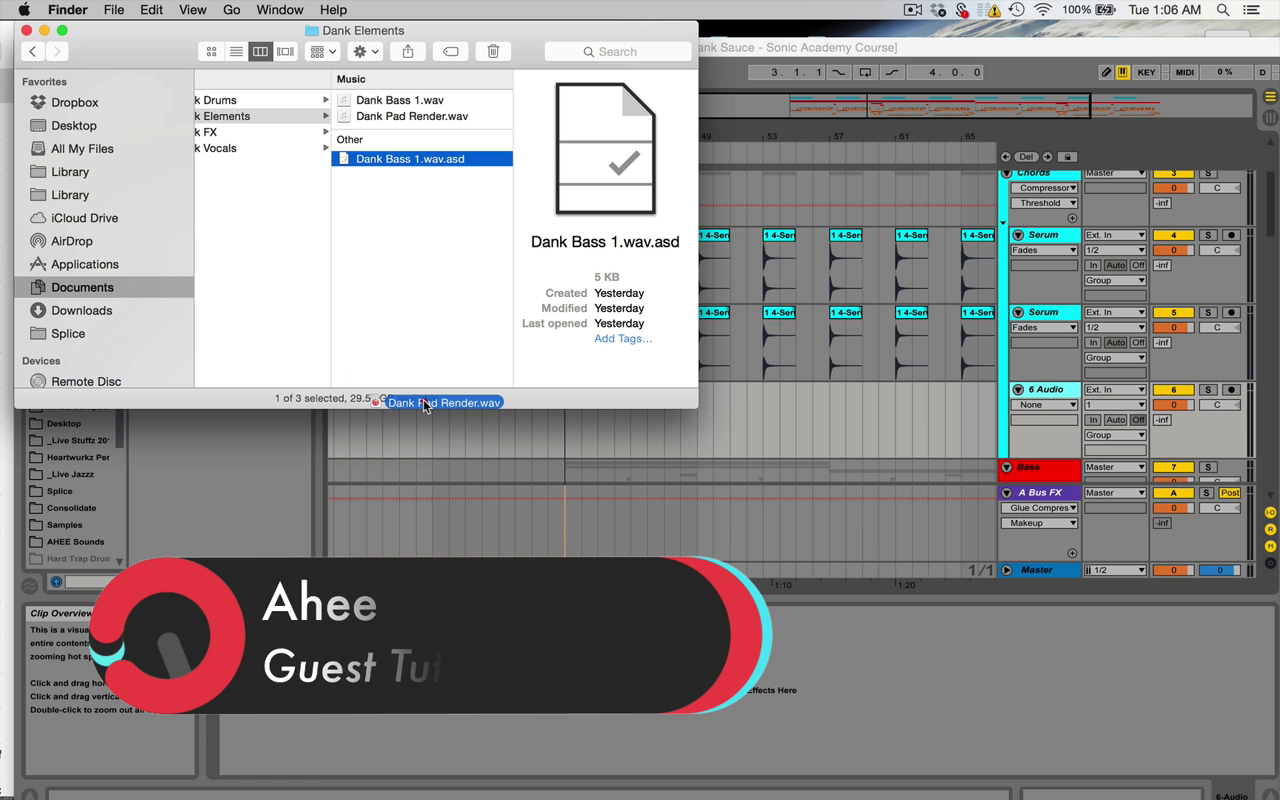Click the Add Tags link
The width and height of the screenshot is (1280, 800).
[x=622, y=339]
